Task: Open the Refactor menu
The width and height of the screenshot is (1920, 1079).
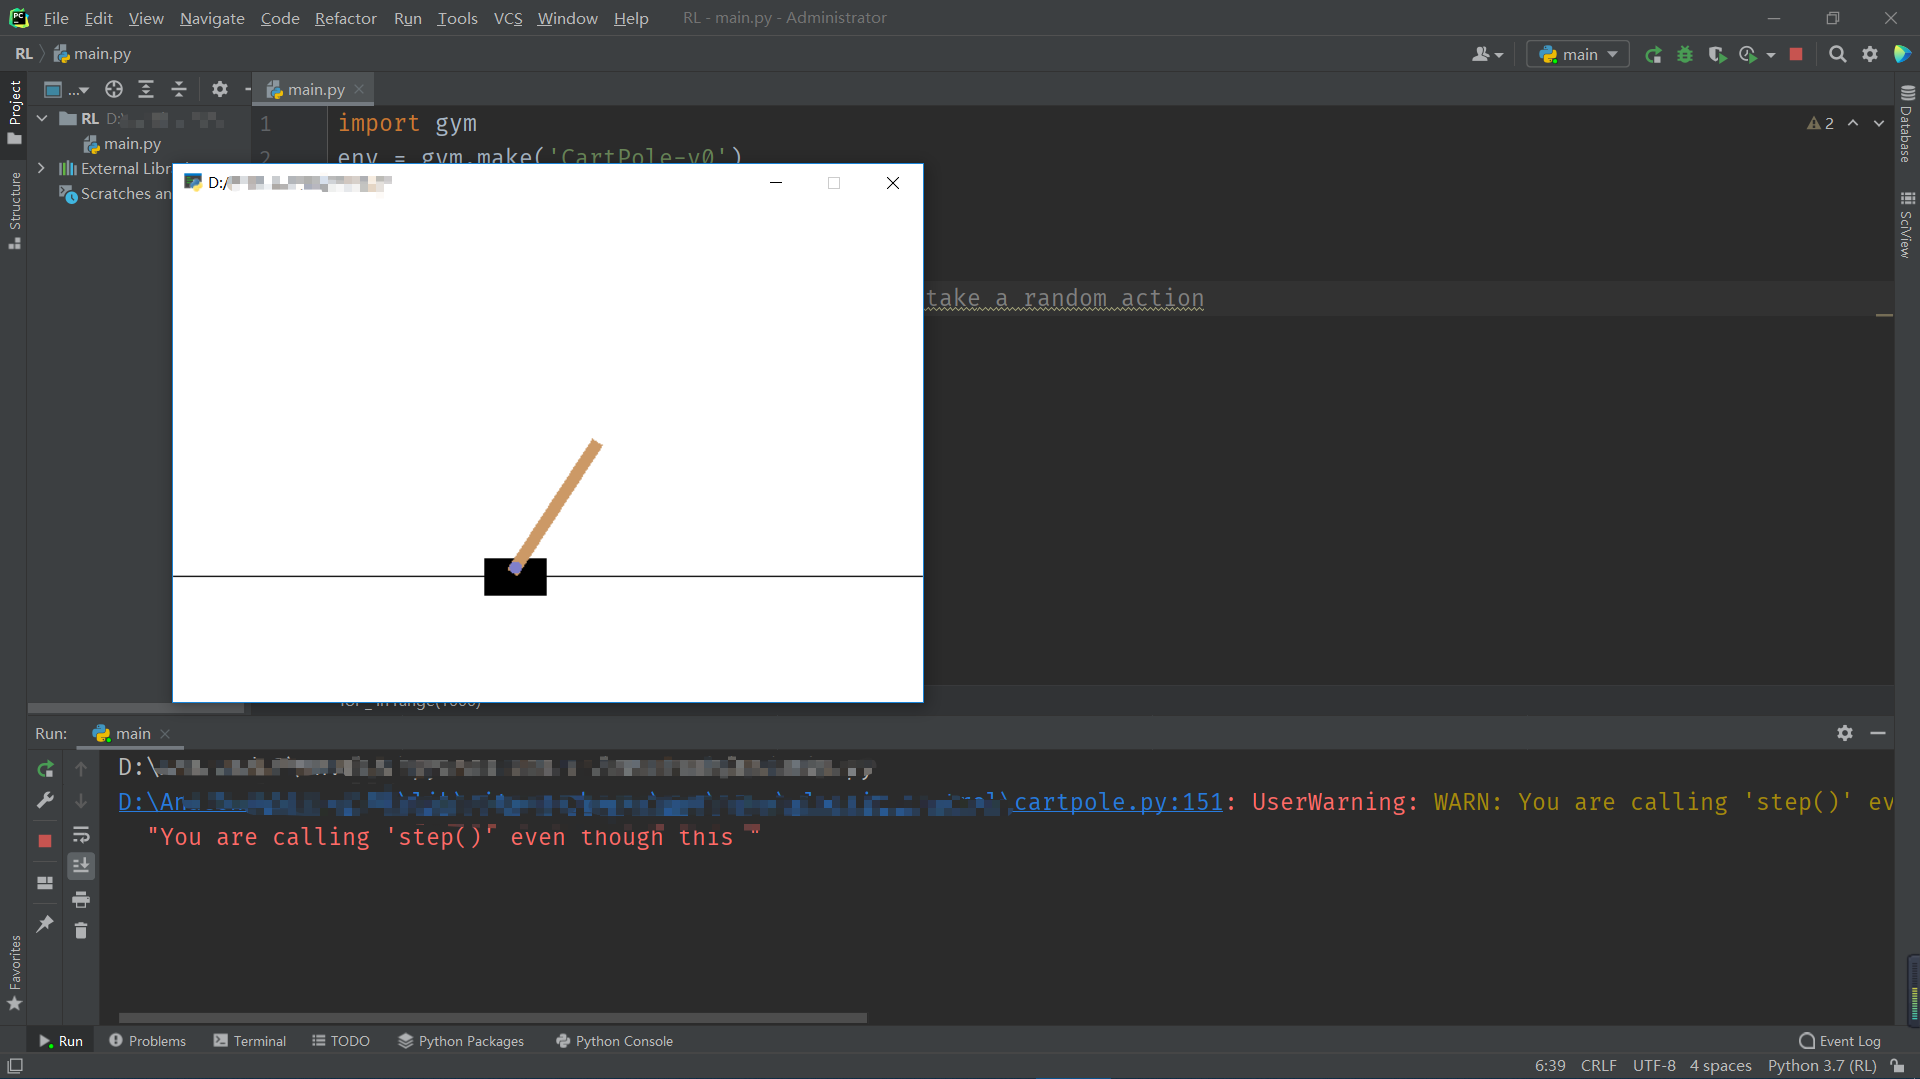Action: click(x=345, y=18)
